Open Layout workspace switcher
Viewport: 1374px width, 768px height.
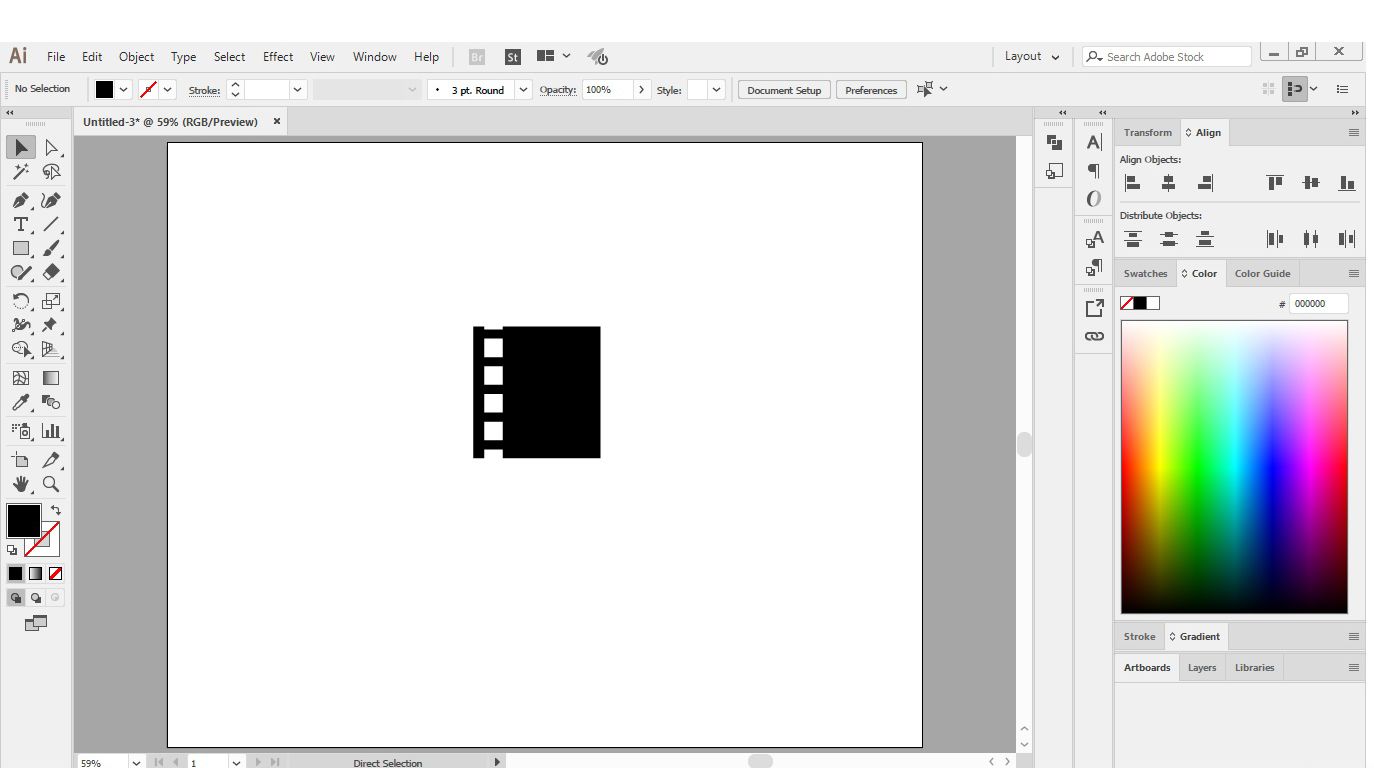click(1032, 57)
